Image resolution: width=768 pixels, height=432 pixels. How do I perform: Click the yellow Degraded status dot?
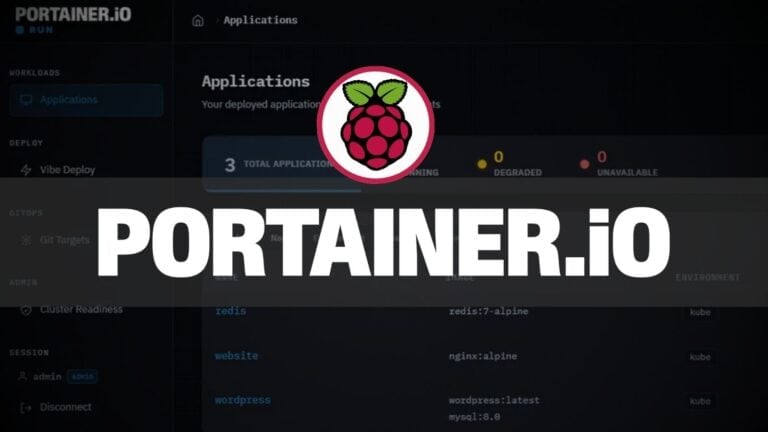coord(482,164)
